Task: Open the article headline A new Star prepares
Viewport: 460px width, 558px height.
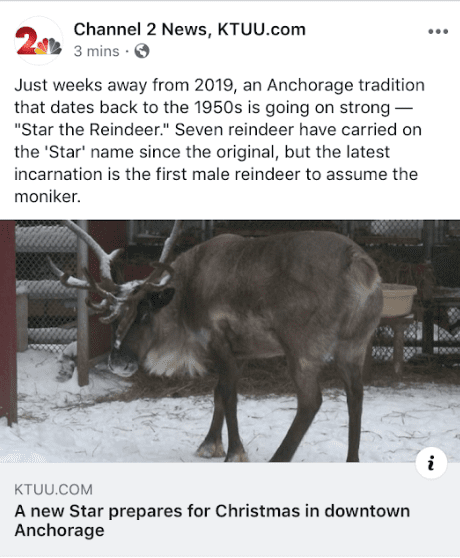Action: click(x=212, y=520)
